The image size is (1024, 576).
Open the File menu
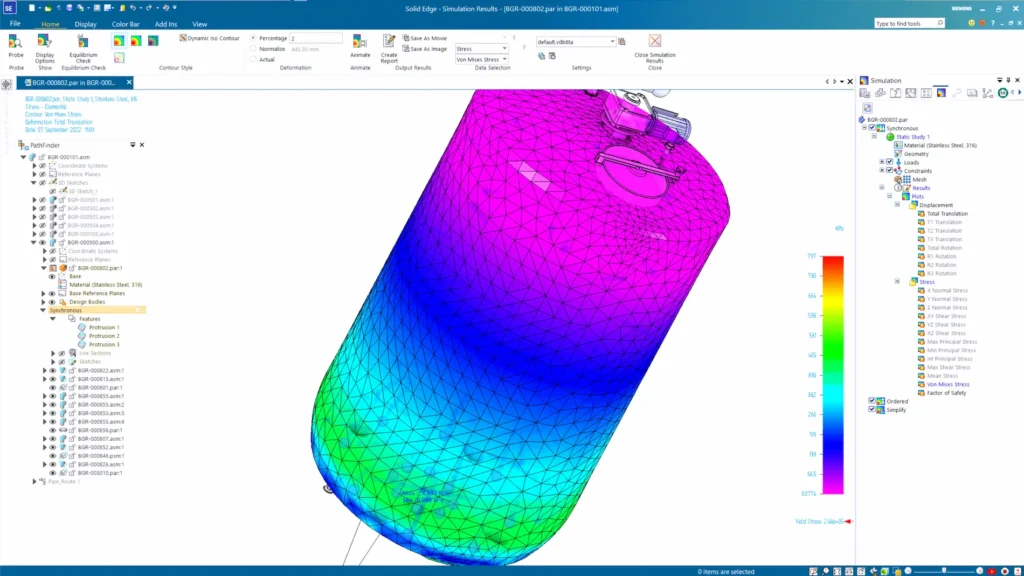(15, 24)
